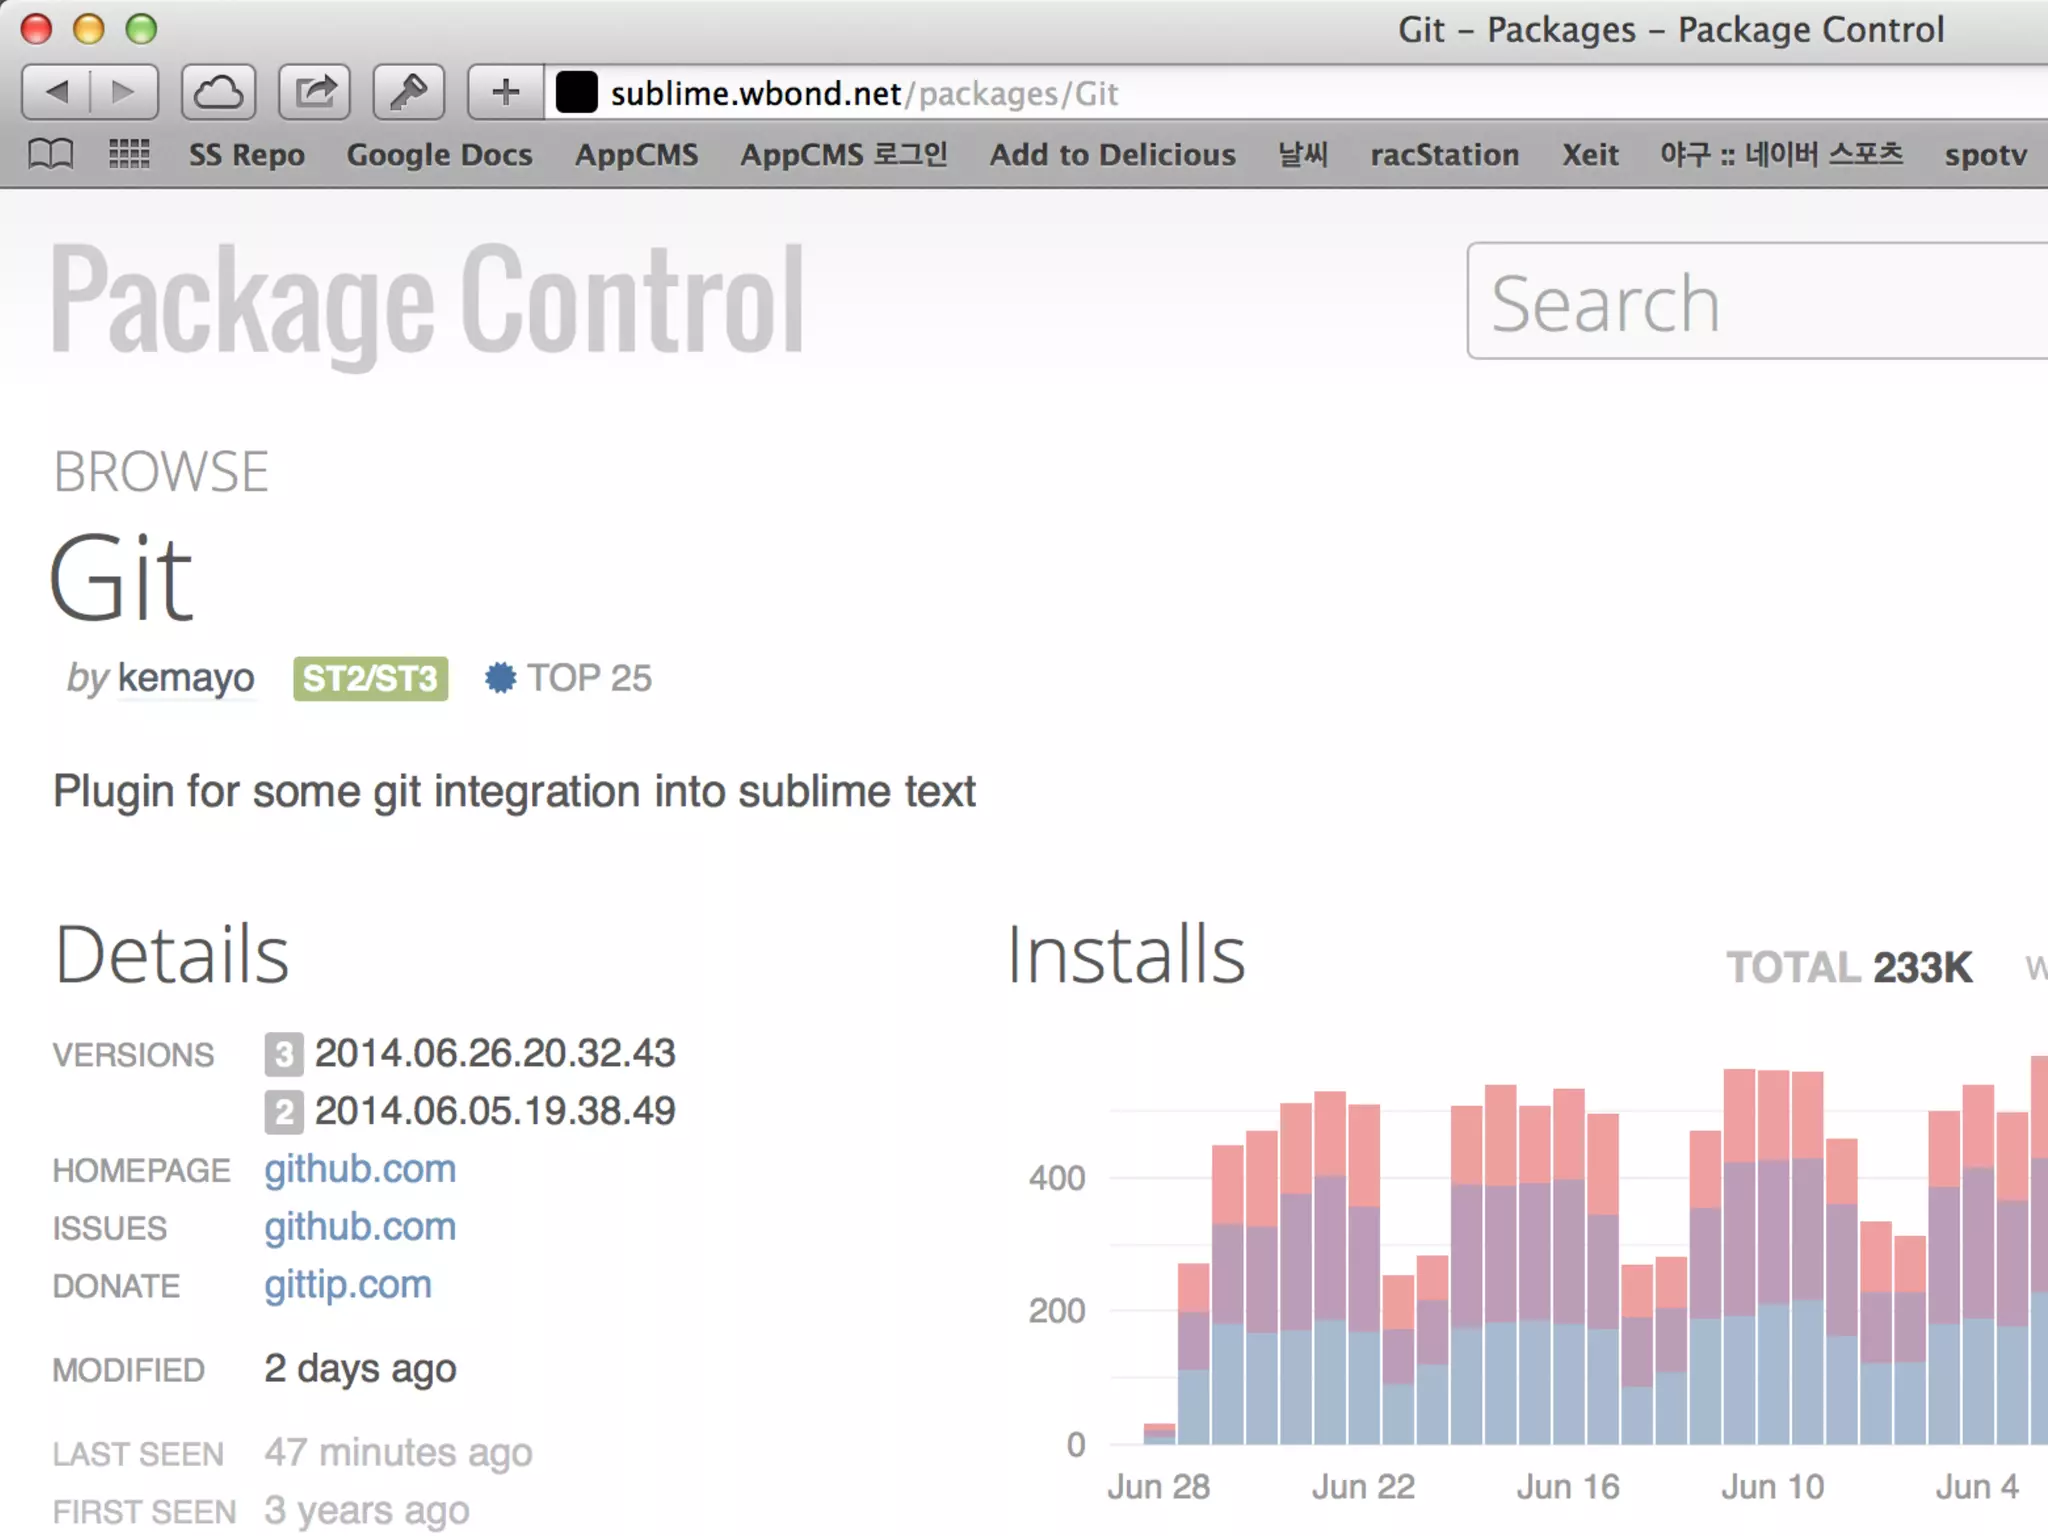Viewport: 2048px width, 1536px height.
Task: Click the '3 years ago' first seen value
Action: (366, 1511)
